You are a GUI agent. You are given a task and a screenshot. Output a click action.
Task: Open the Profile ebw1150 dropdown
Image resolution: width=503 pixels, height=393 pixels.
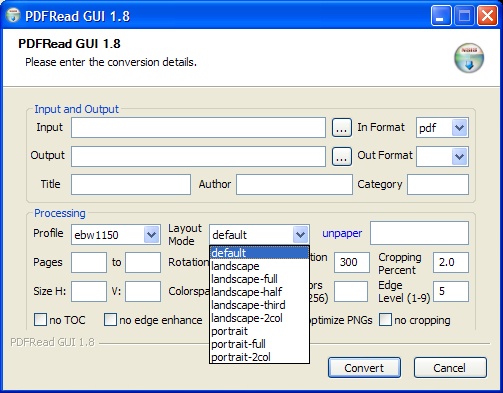(151, 235)
